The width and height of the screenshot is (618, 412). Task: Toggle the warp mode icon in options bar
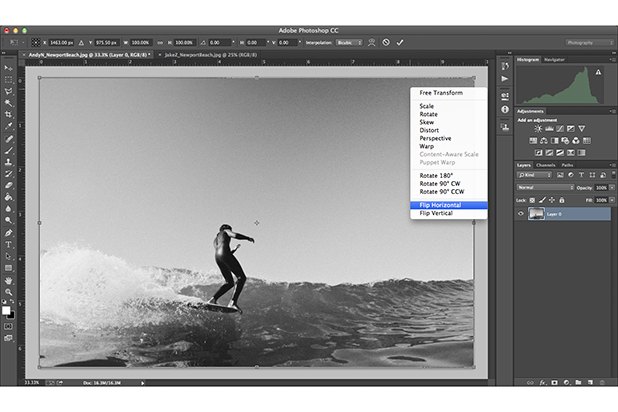tap(371, 42)
